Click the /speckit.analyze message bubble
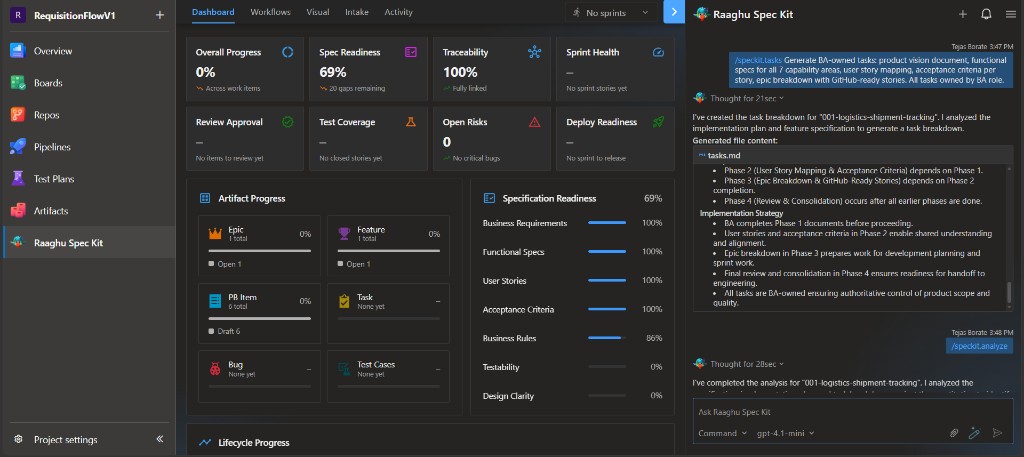This screenshot has height=457, width=1024. [980, 346]
